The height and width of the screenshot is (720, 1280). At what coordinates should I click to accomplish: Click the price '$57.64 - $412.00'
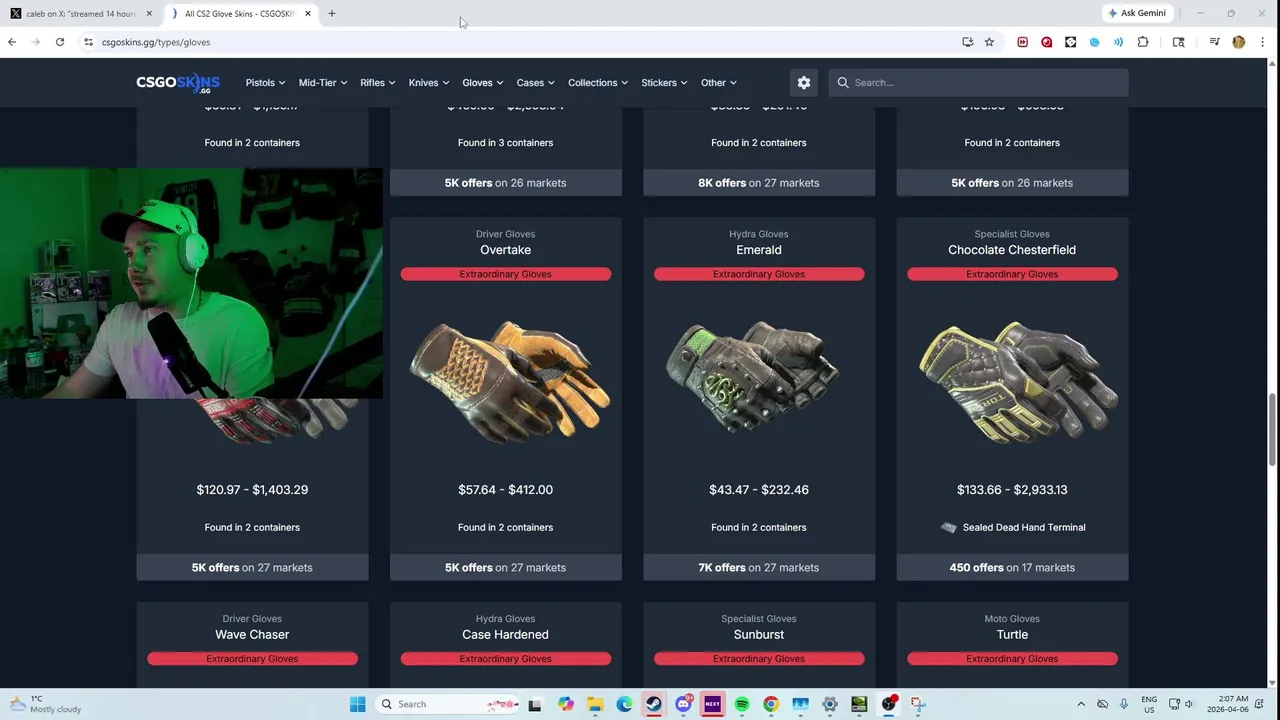coord(505,490)
